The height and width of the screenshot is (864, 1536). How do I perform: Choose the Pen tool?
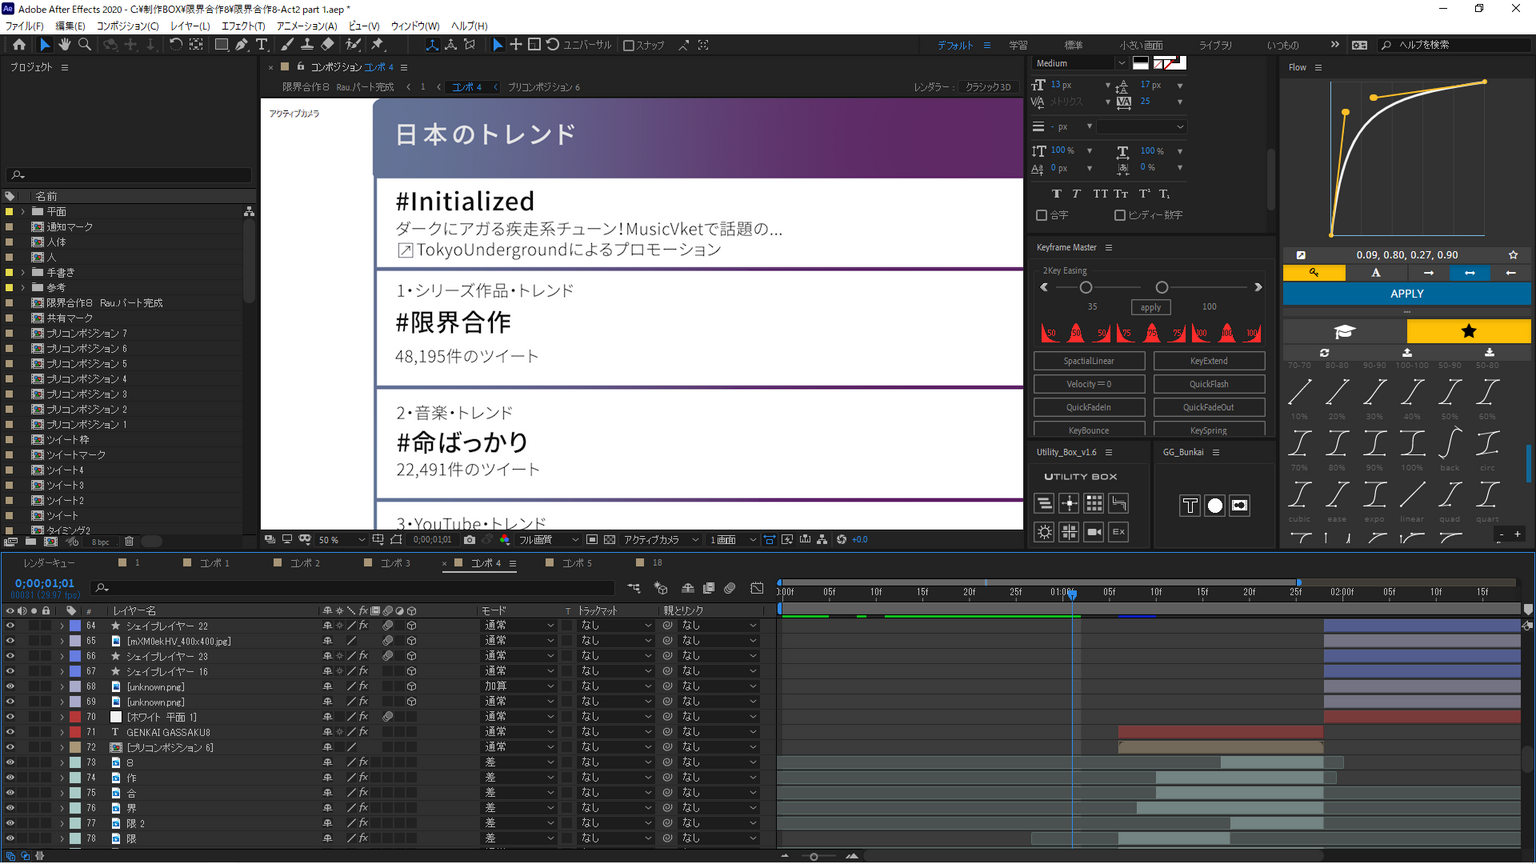(x=242, y=45)
